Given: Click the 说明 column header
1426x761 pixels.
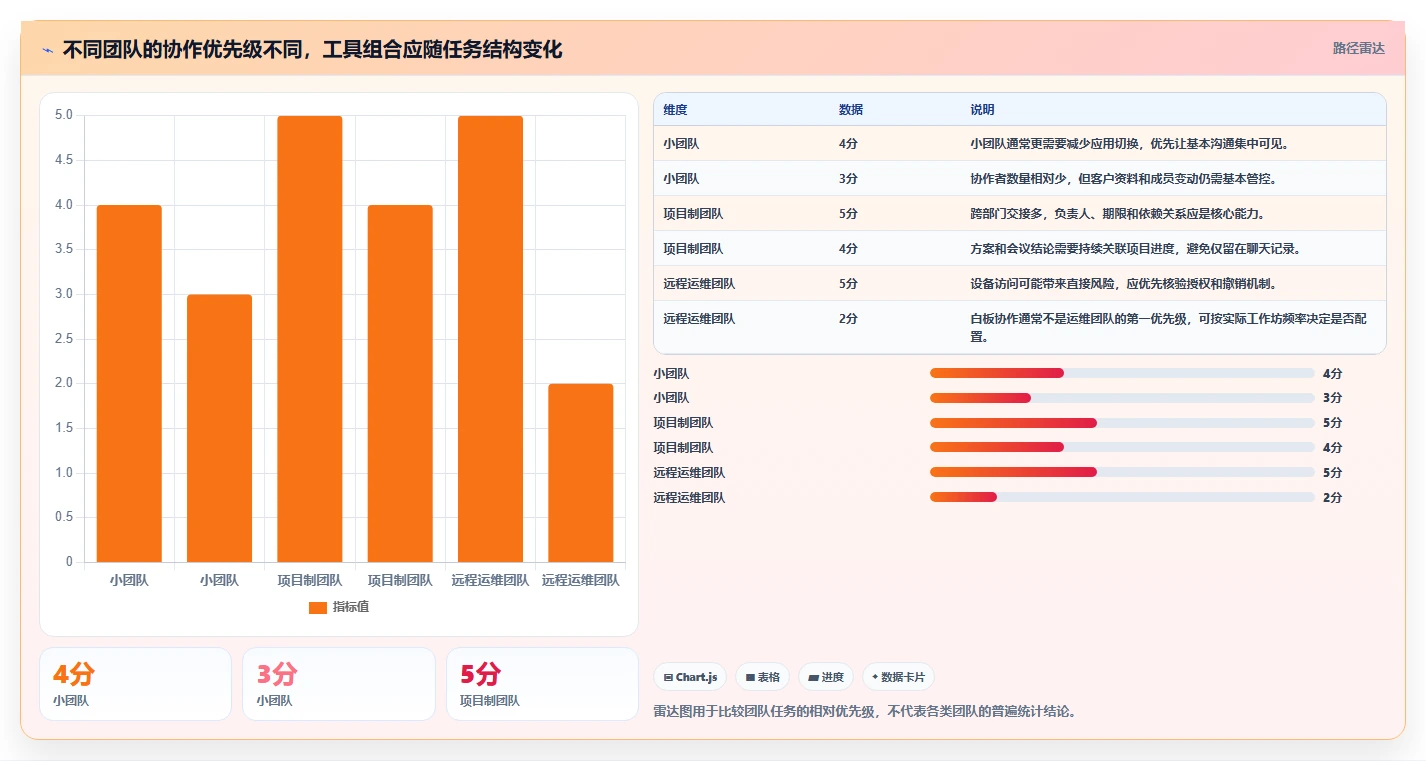Looking at the screenshot, I should point(982,110).
